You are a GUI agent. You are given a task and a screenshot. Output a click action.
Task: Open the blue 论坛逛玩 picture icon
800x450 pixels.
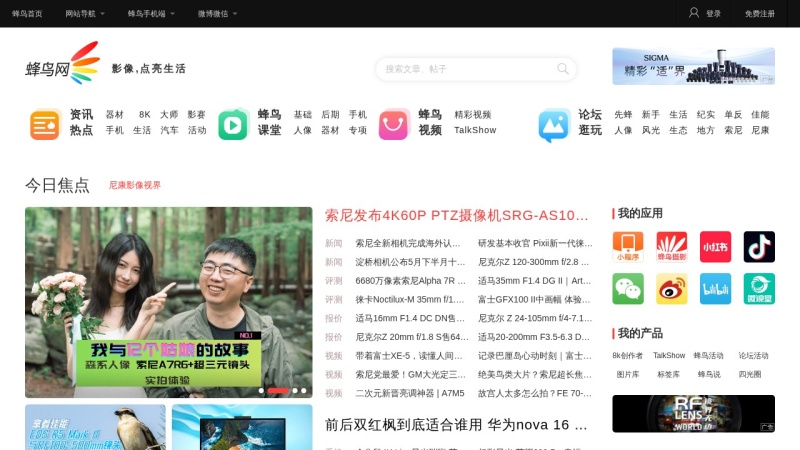tap(554, 125)
